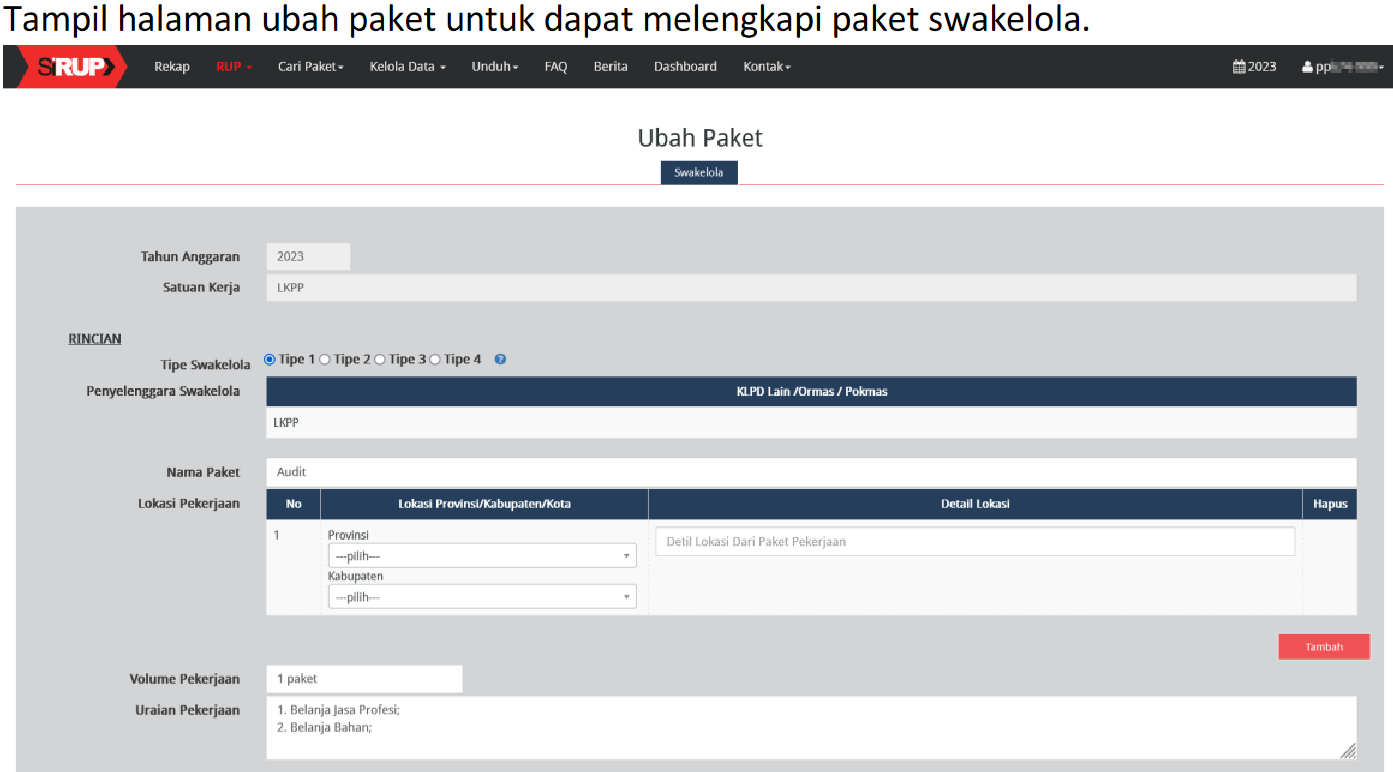This screenshot has width=1393, height=772.
Task: Open the Kabupaten dropdown
Action: [x=482, y=597]
